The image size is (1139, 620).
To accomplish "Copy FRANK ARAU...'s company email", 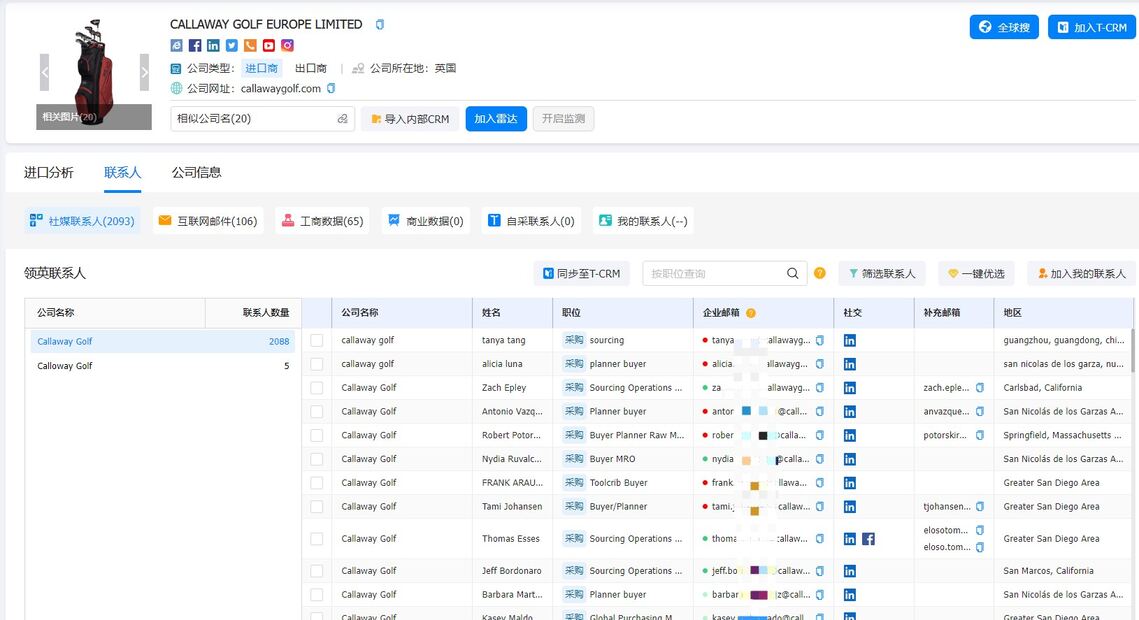I will [820, 483].
